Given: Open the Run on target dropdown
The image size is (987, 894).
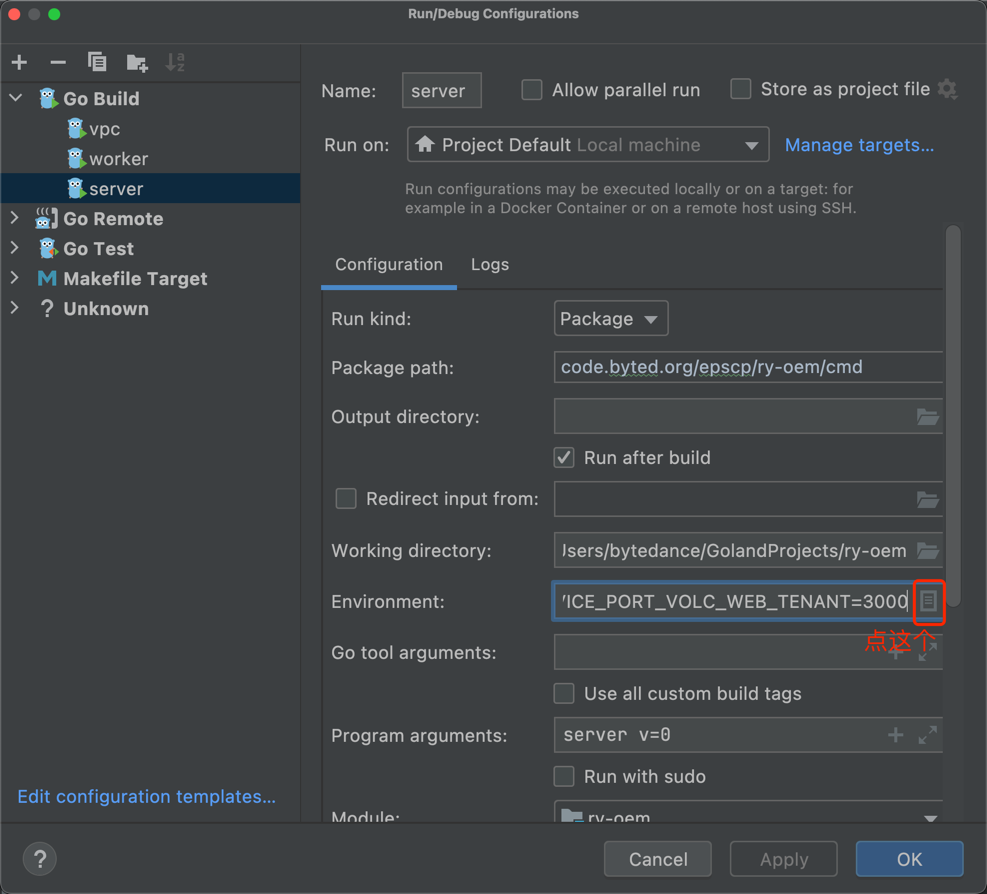Looking at the screenshot, I should click(x=588, y=145).
